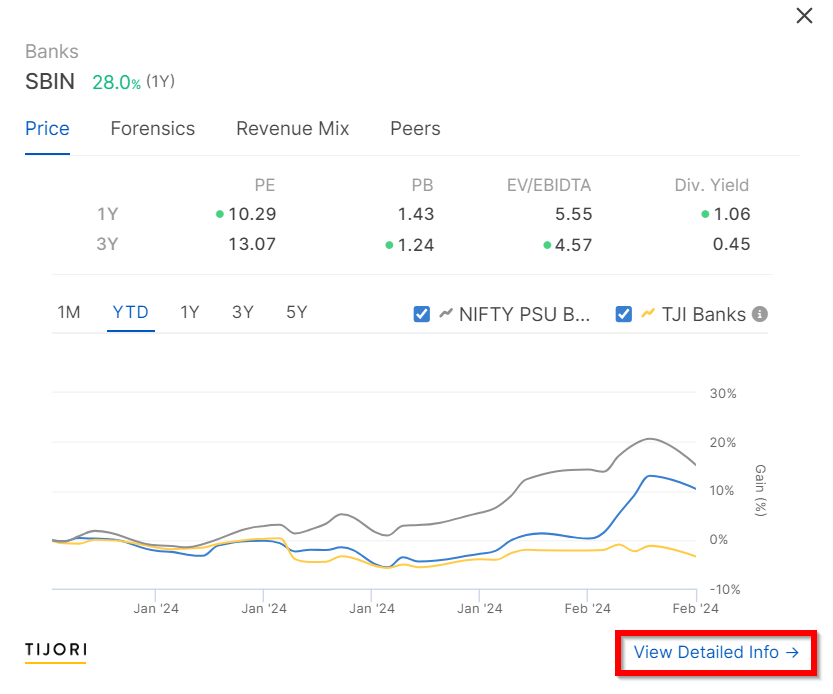The width and height of the screenshot is (833, 694).
Task: Click the 1Y PB value 1.43
Action: click(x=415, y=214)
